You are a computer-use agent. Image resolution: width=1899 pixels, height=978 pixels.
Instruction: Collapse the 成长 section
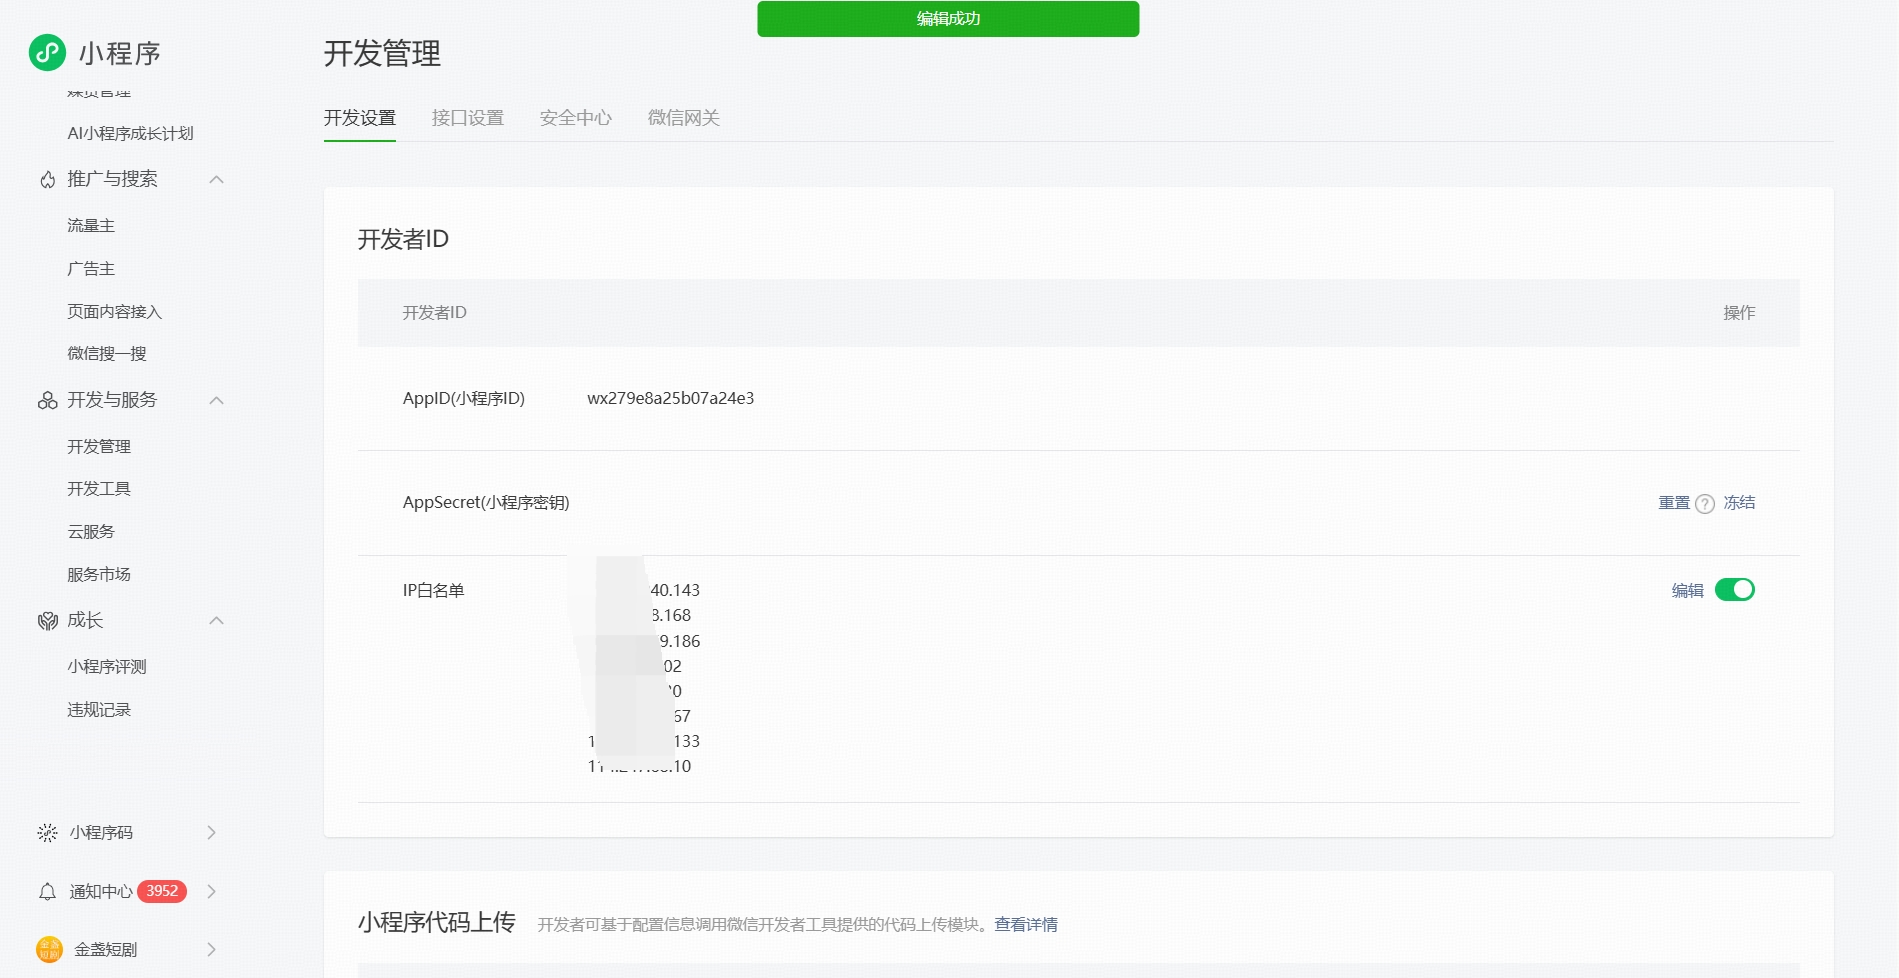(216, 621)
